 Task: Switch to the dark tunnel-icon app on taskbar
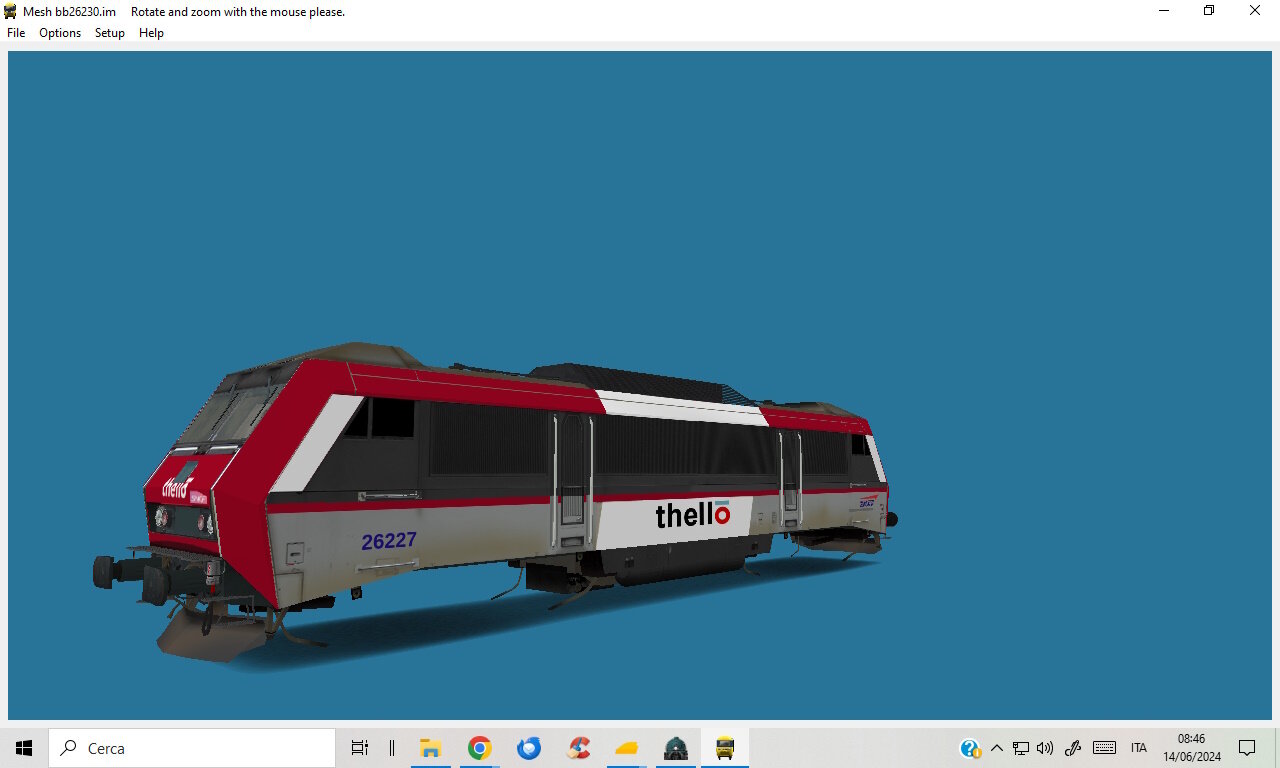(676, 748)
